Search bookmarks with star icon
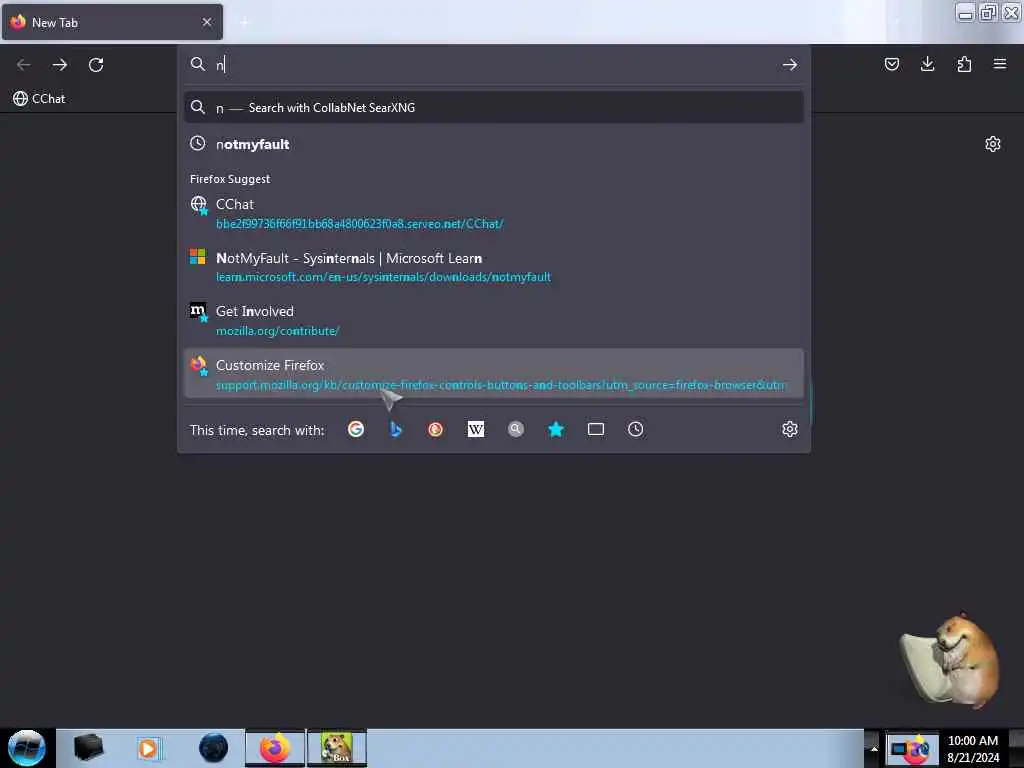Screen dimensions: 1024x768 tap(556, 429)
